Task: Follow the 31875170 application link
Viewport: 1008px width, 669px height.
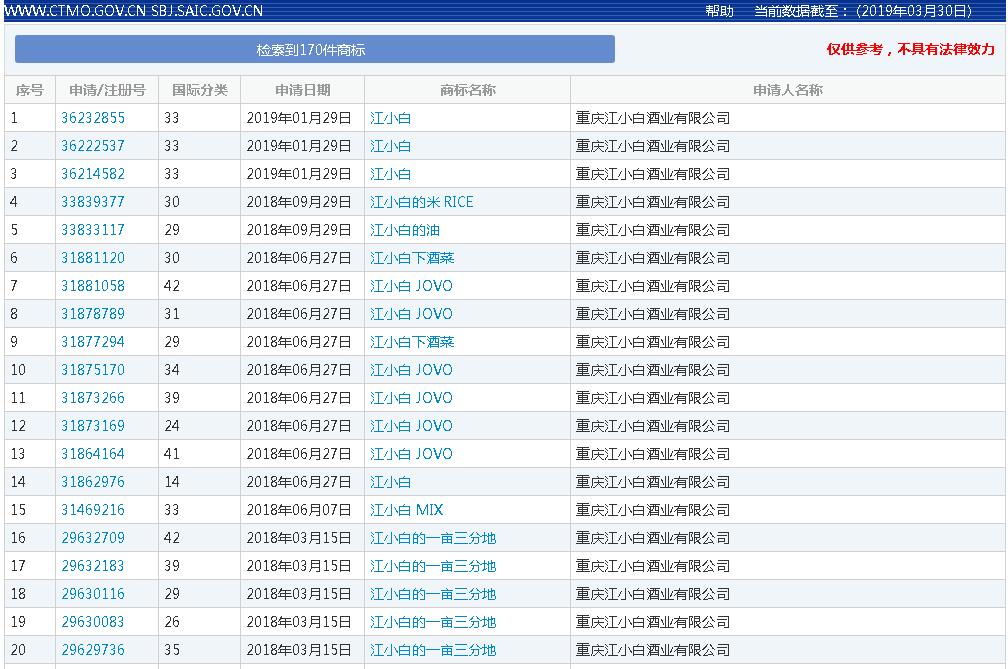Action: tap(93, 370)
